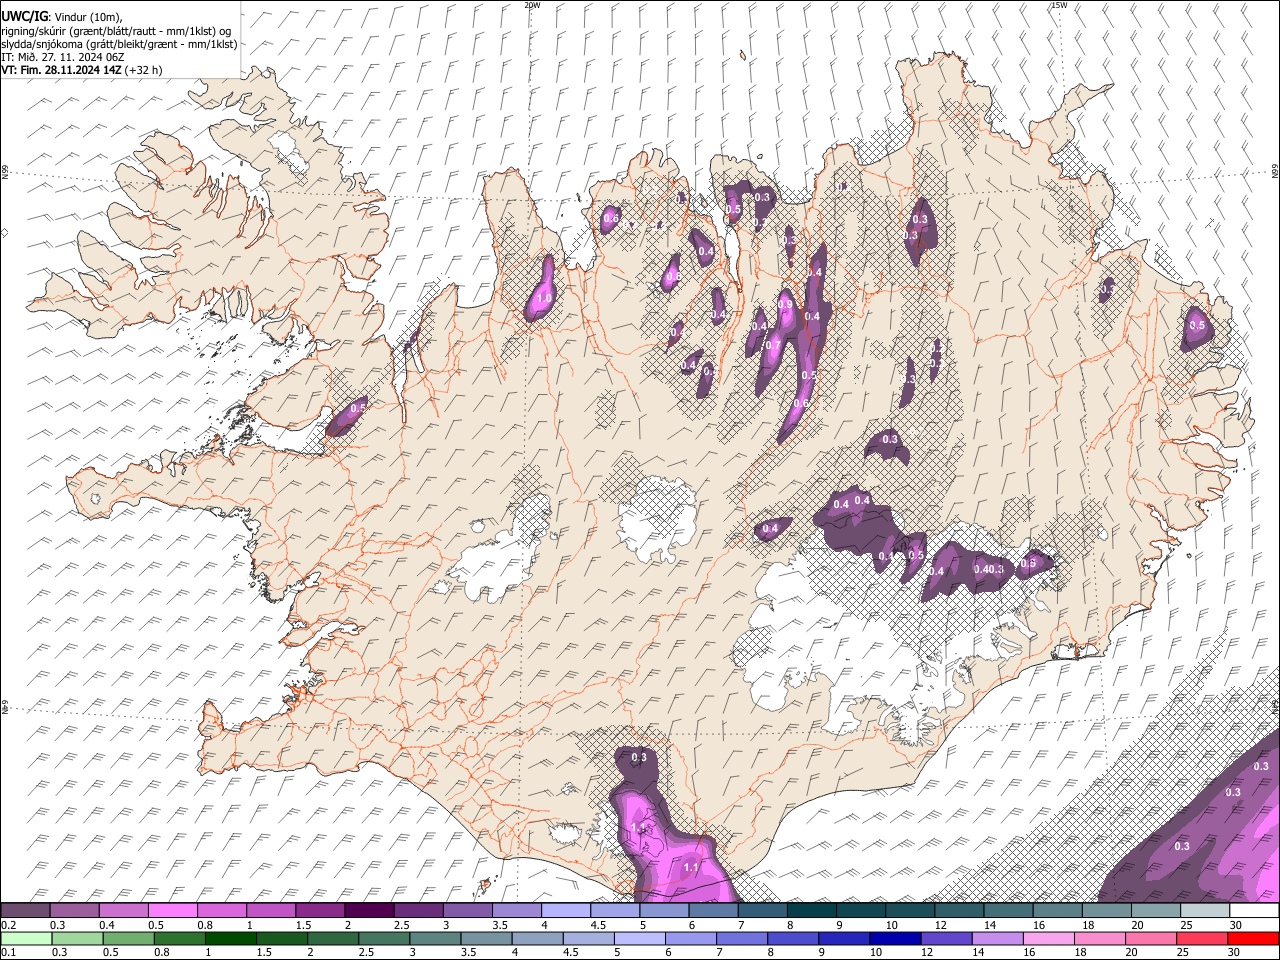Viewport: 1280px width, 960px height.
Task: Click the '1.0' precipitation value on the map
Action: point(545,297)
